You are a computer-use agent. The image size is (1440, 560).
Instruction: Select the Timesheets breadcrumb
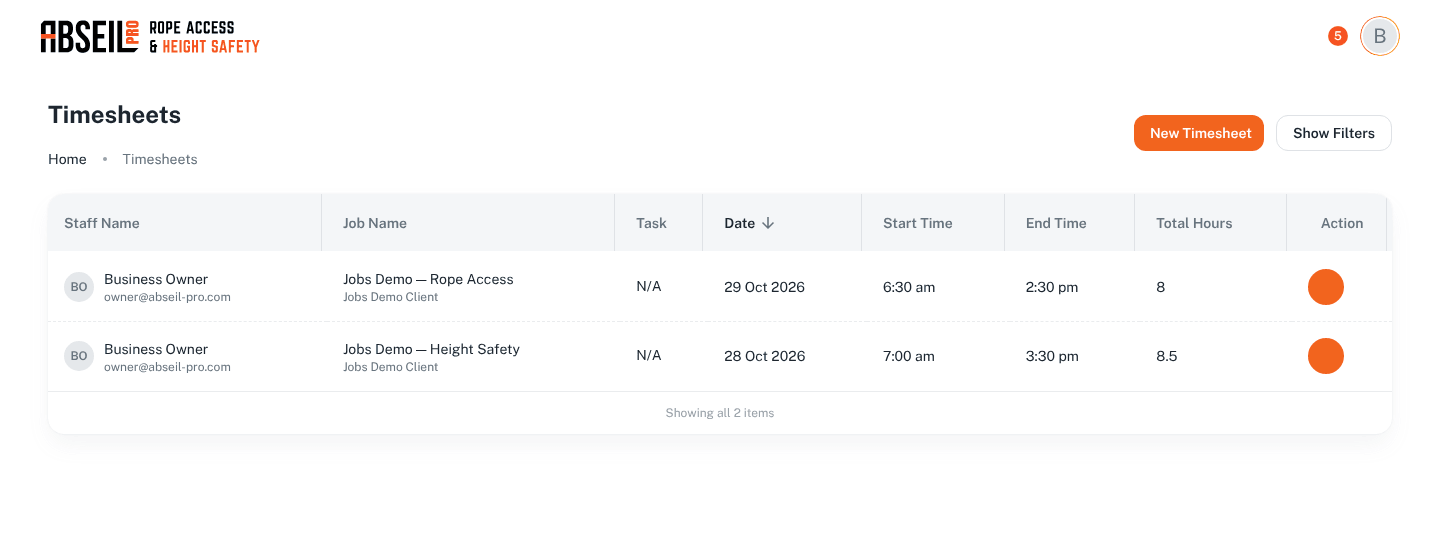(x=160, y=159)
